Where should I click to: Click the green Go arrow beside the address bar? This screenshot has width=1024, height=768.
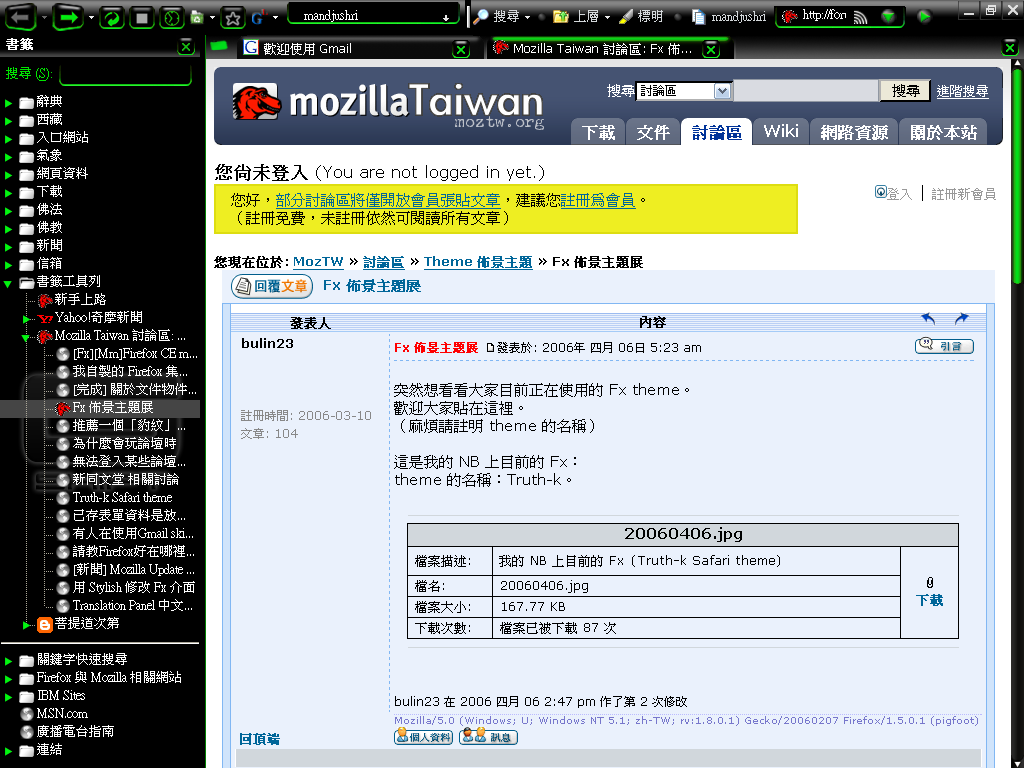924,17
